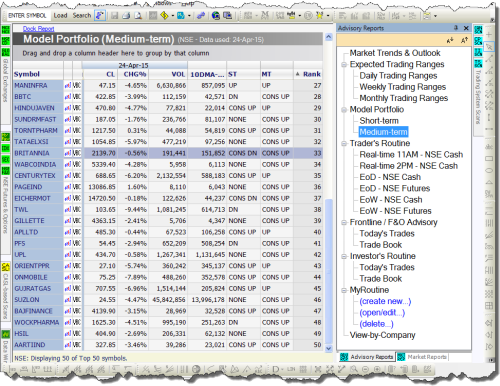The width and height of the screenshot is (500, 386).
Task: Click the yellow CASL-based Scans sidebar icon
Action: [x=6, y=267]
